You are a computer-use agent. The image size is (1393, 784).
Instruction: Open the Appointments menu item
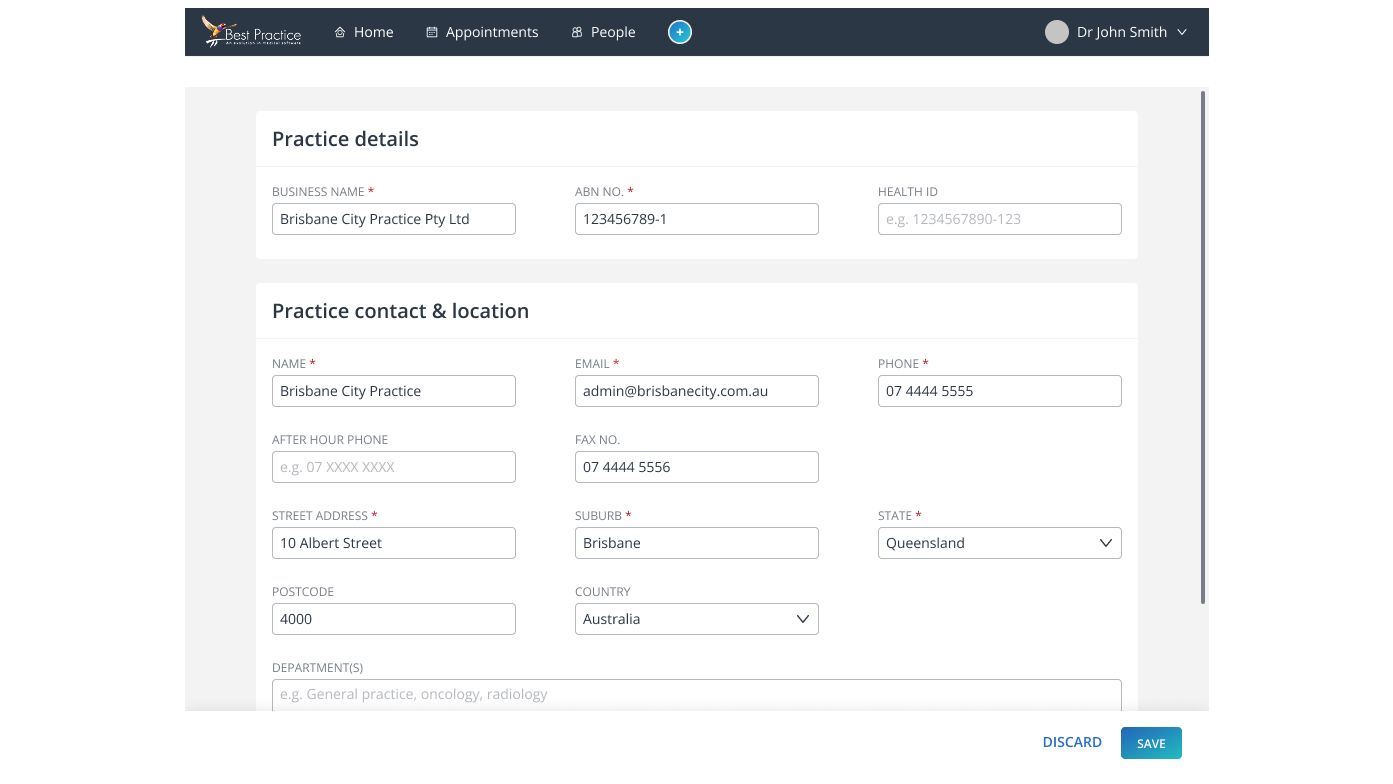(x=482, y=32)
